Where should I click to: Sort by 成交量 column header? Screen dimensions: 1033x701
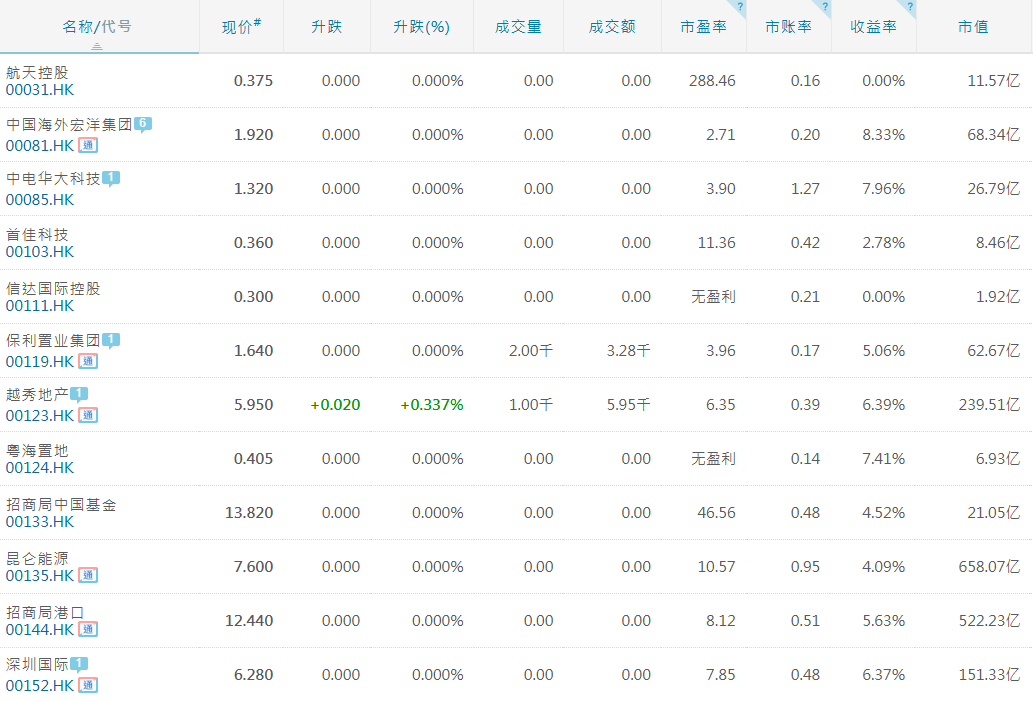click(518, 27)
